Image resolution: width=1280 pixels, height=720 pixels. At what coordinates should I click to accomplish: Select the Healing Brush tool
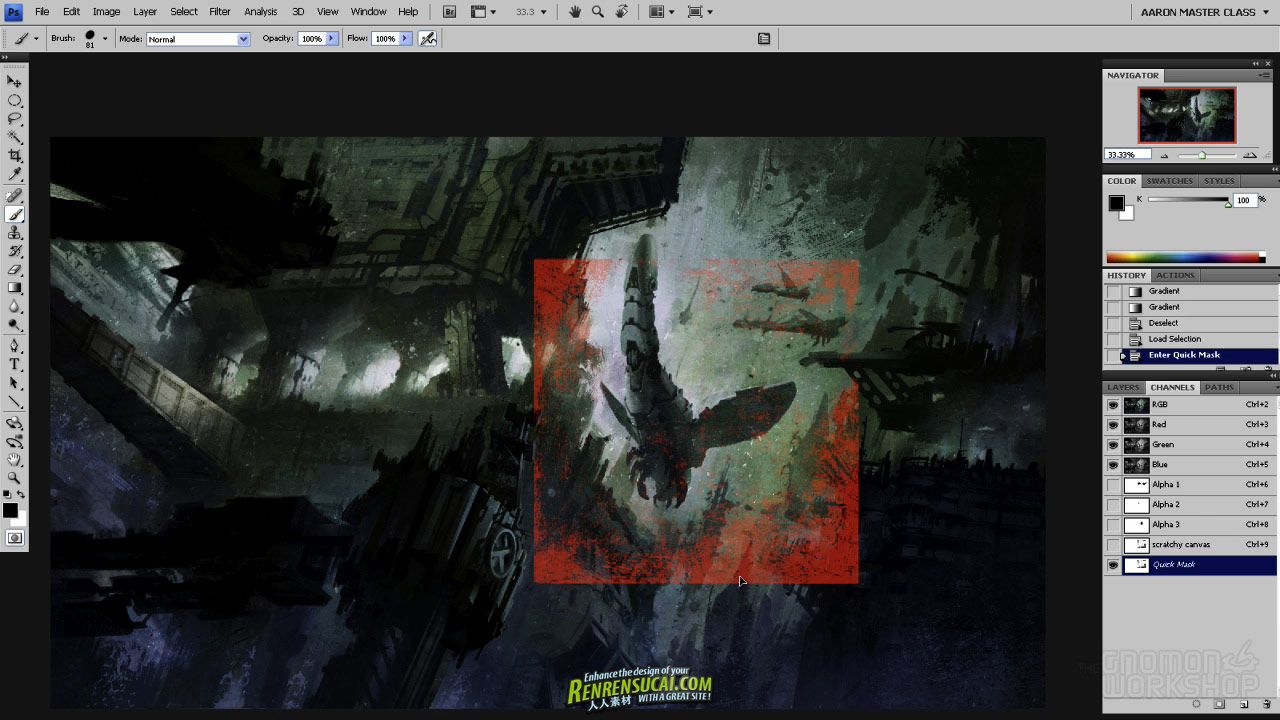tap(14, 196)
